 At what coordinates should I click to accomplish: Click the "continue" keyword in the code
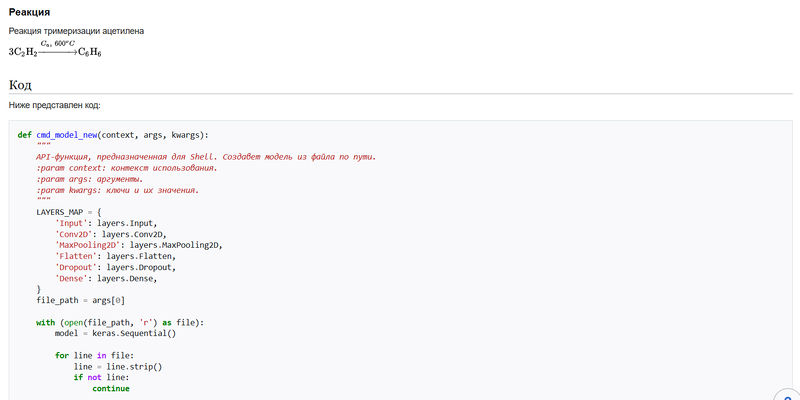click(x=110, y=388)
